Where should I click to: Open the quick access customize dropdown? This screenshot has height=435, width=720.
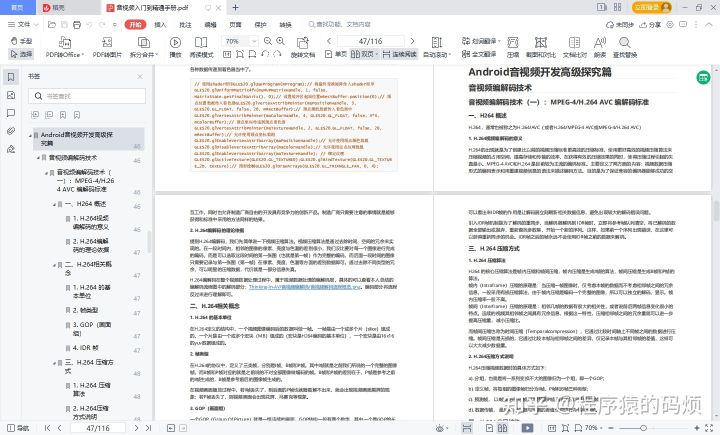pyautogui.click(x=115, y=24)
